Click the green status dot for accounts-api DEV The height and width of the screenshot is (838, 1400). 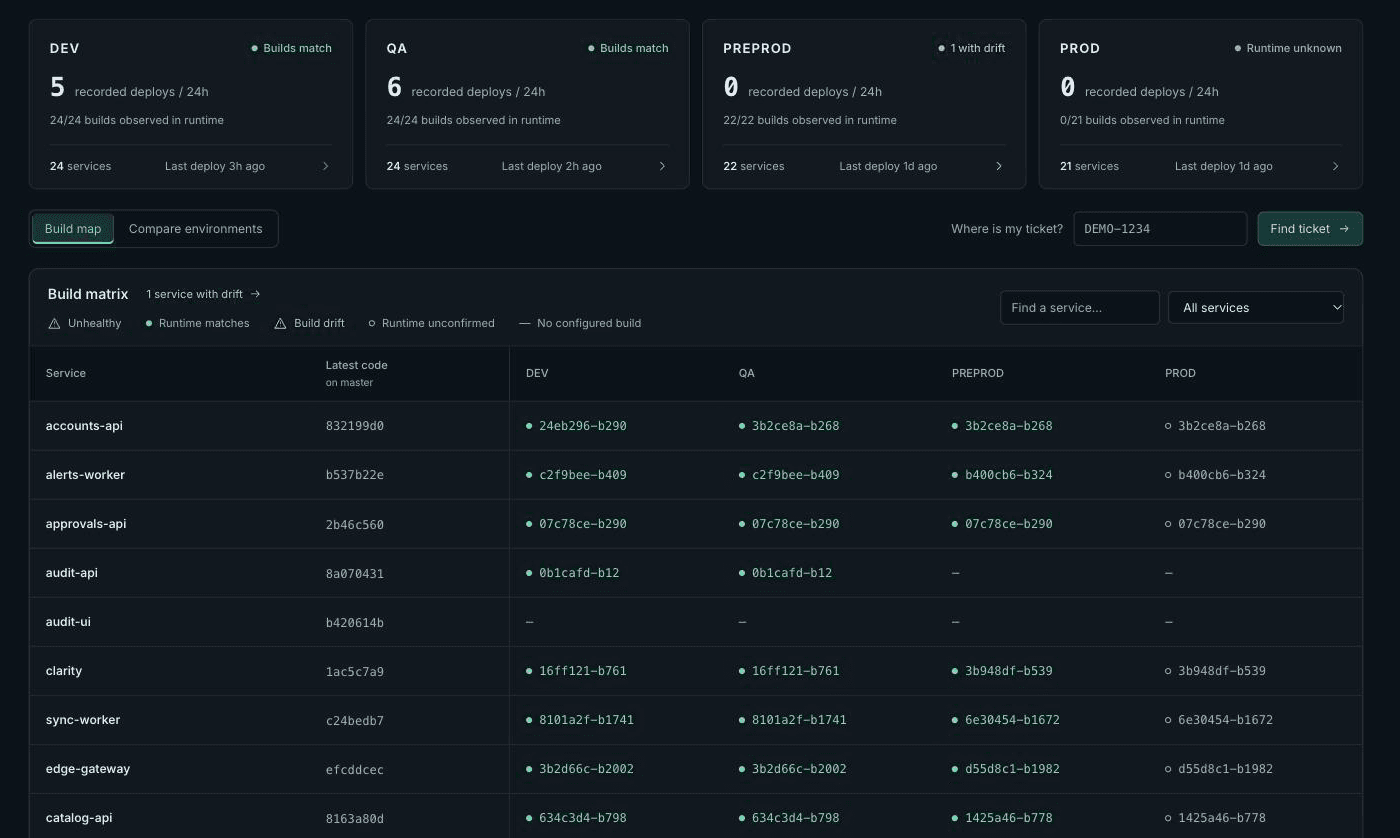(x=529, y=426)
